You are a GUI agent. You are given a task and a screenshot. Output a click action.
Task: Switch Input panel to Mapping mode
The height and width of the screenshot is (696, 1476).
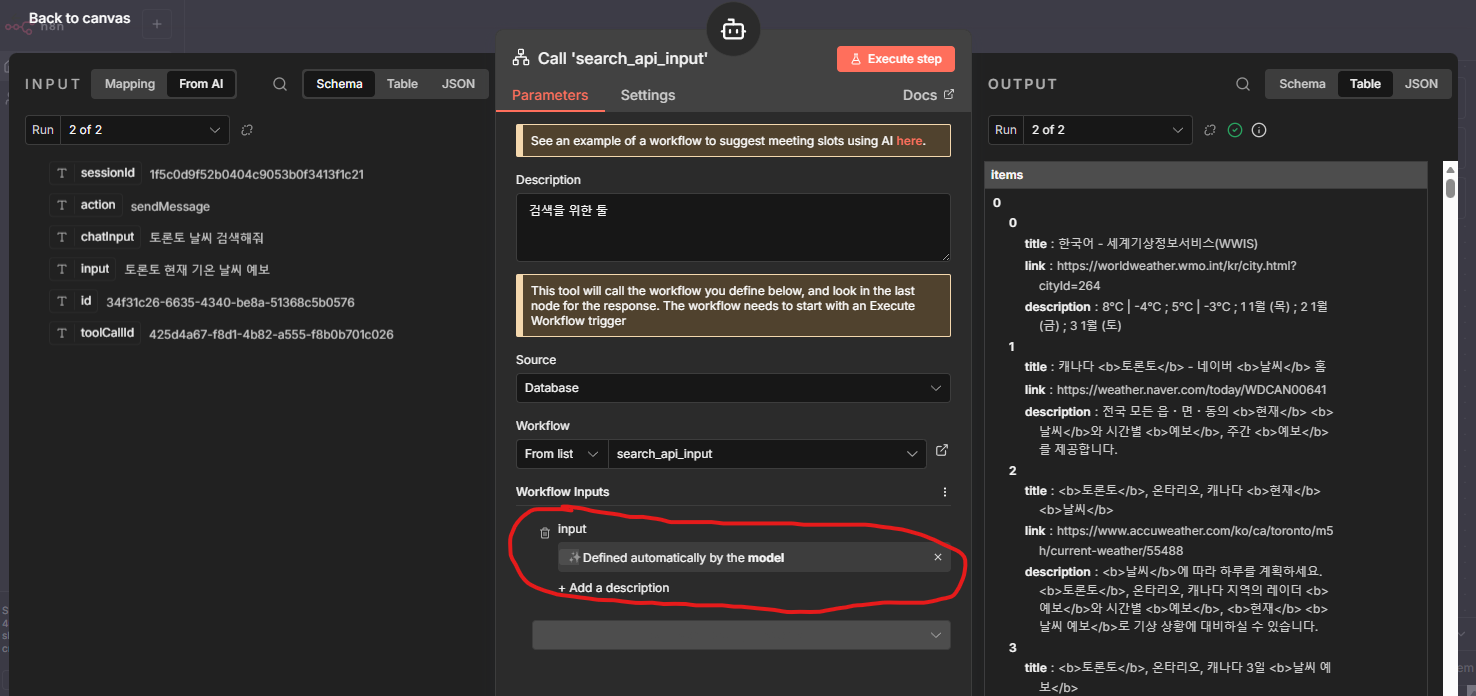coord(130,84)
